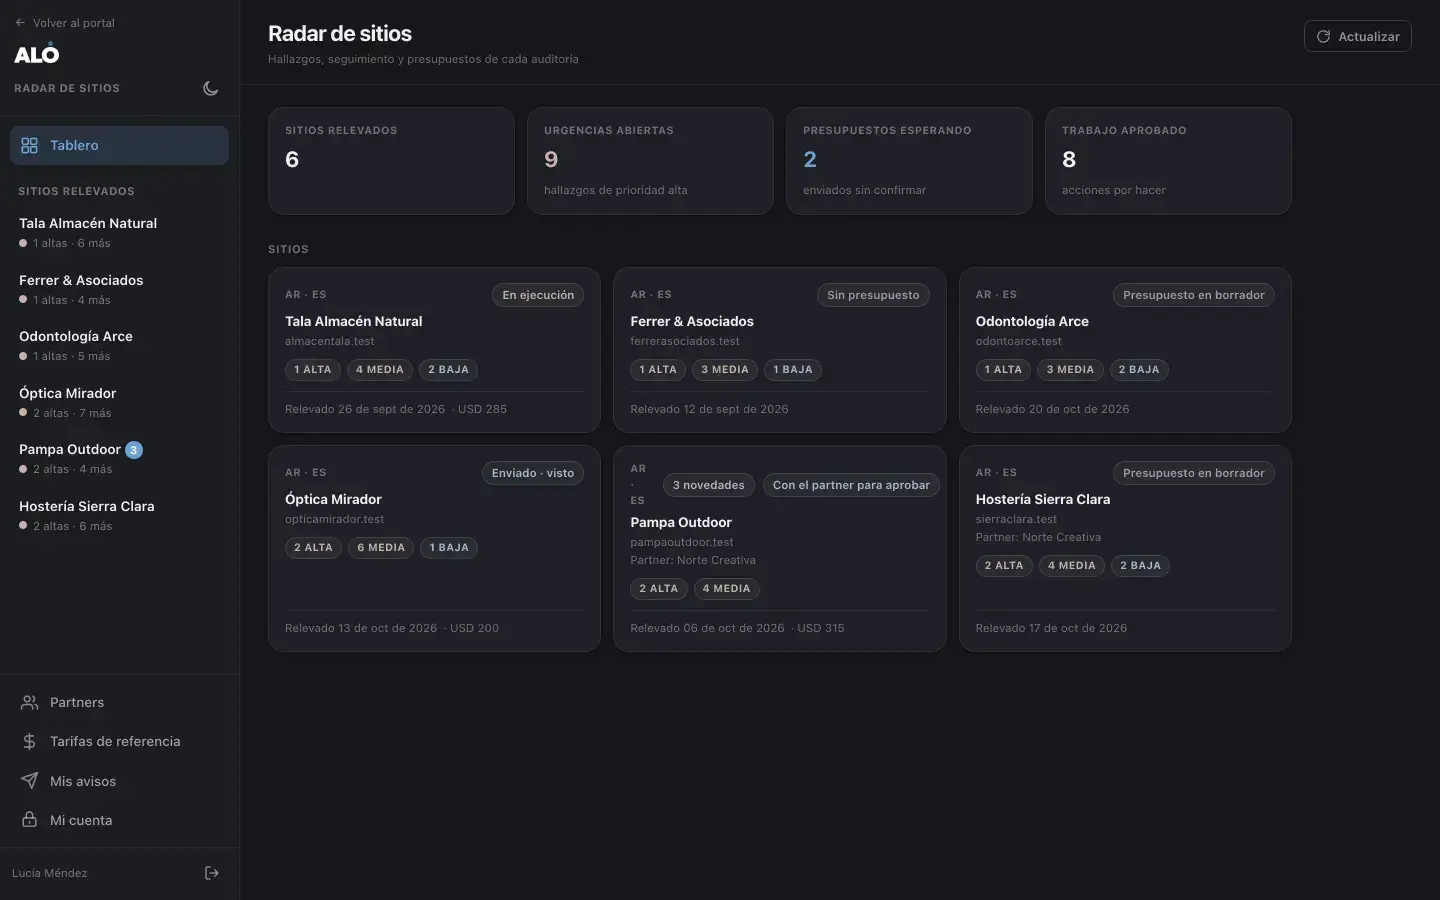Click the back arrow icon beside Volver al portal
The width and height of the screenshot is (1440, 900).
click(x=20, y=23)
